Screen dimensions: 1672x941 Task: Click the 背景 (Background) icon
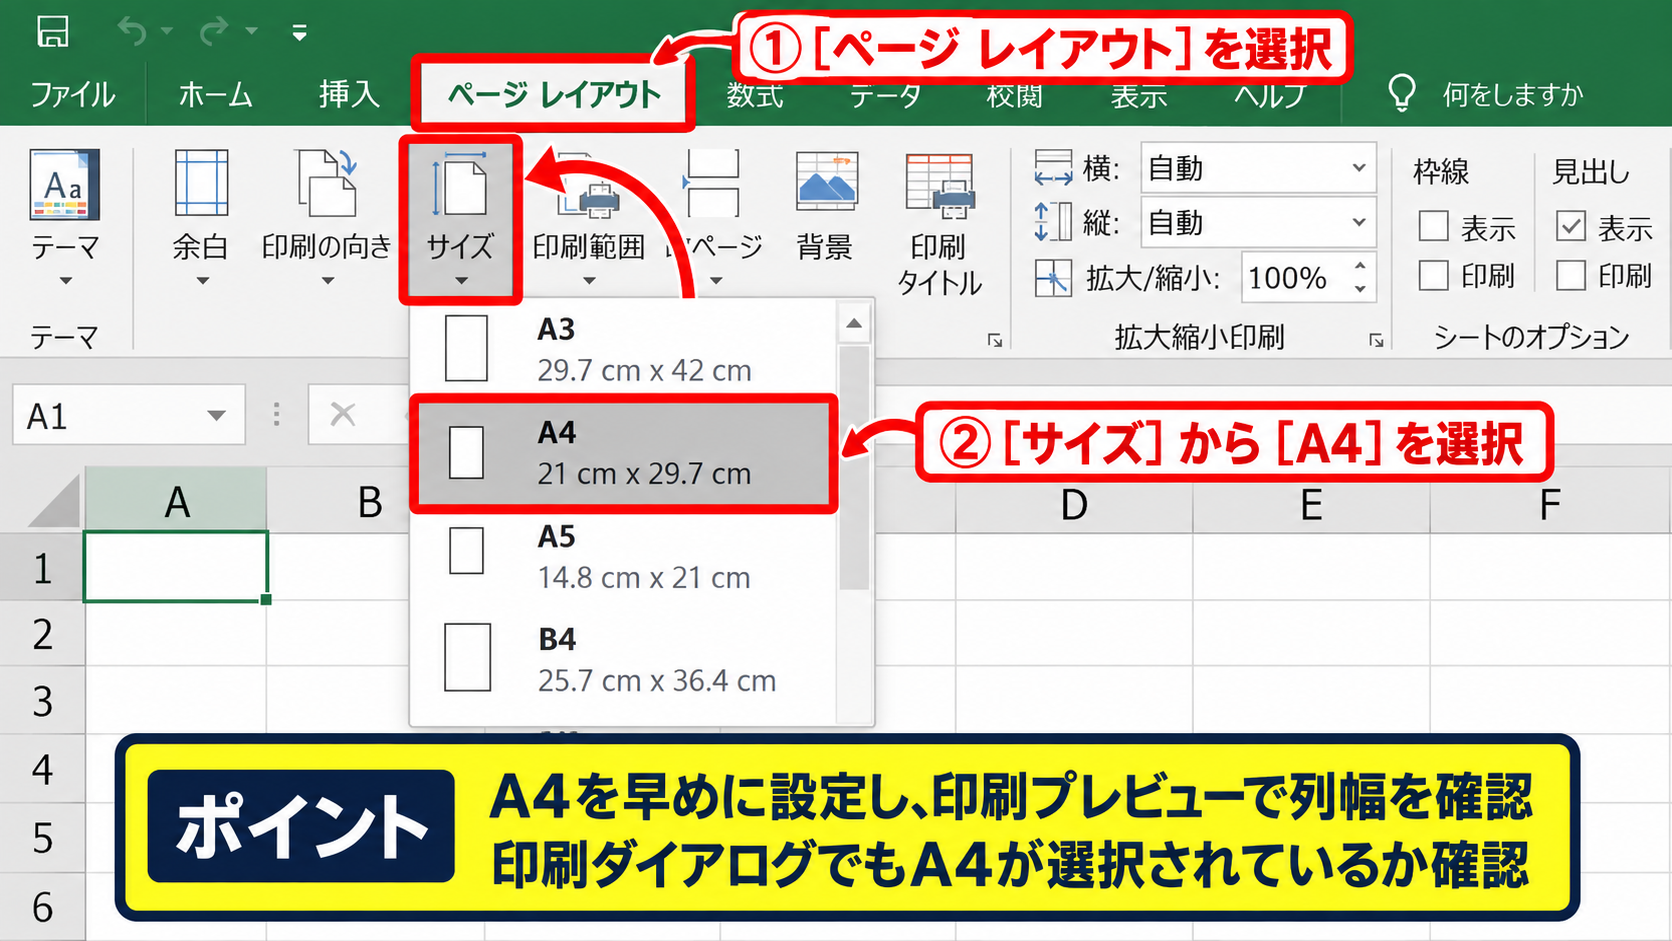click(x=826, y=181)
